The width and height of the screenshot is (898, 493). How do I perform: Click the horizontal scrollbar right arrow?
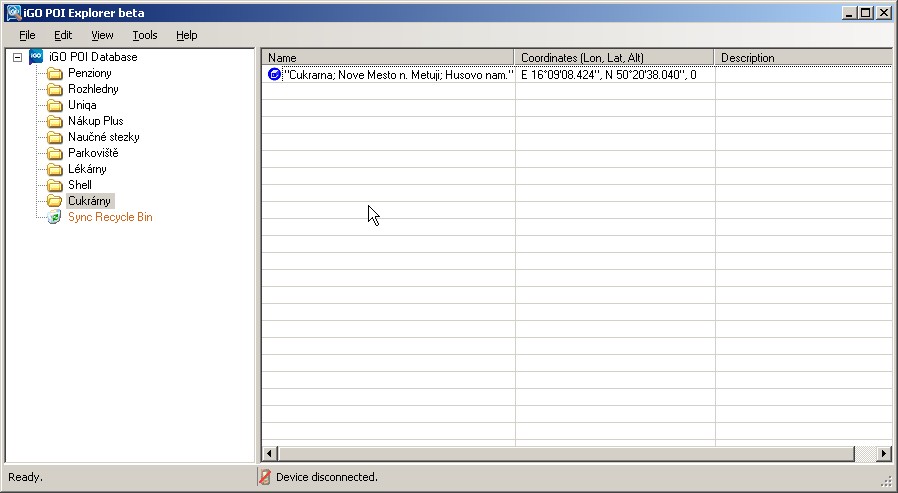pyautogui.click(x=883, y=454)
